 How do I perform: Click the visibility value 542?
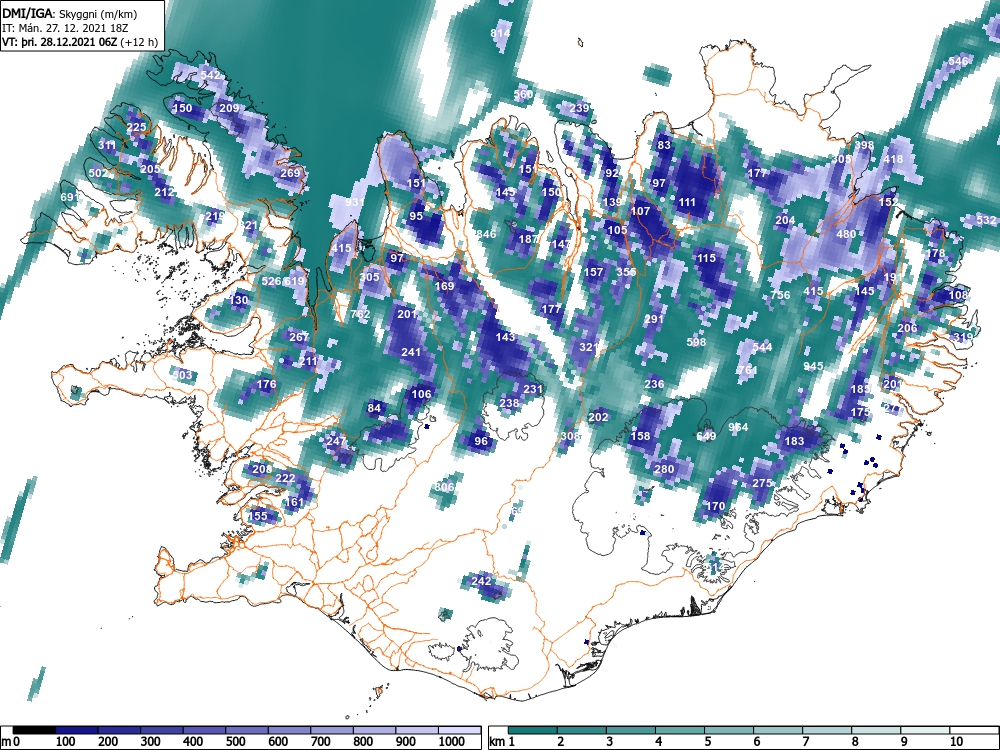(x=210, y=75)
